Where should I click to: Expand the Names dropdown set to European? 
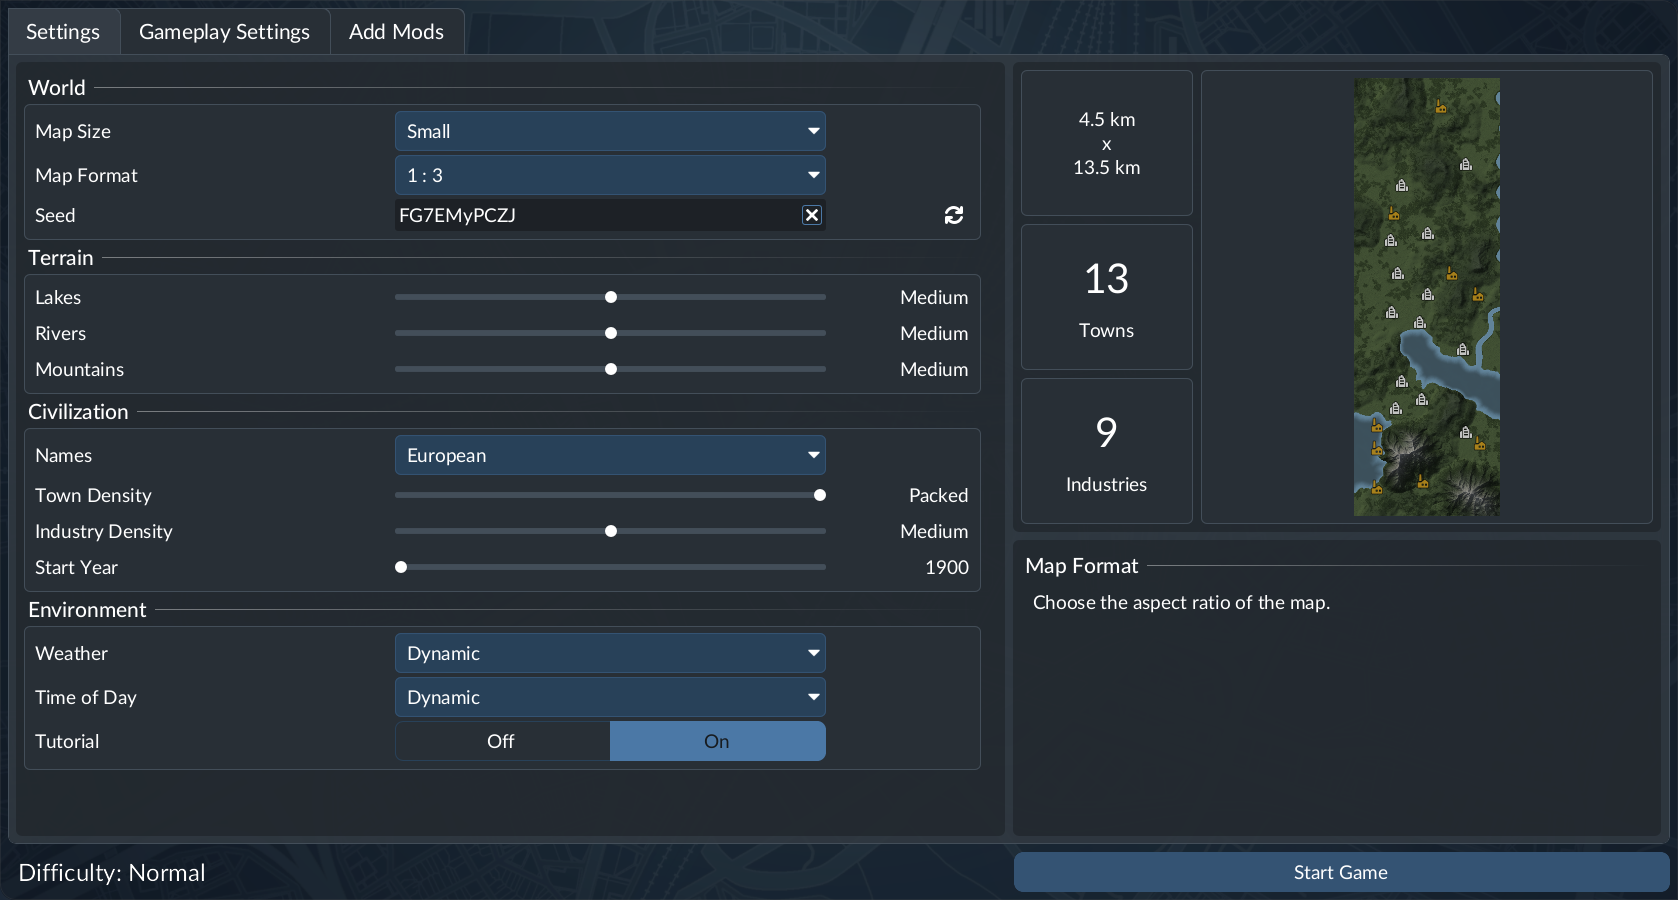(x=610, y=455)
